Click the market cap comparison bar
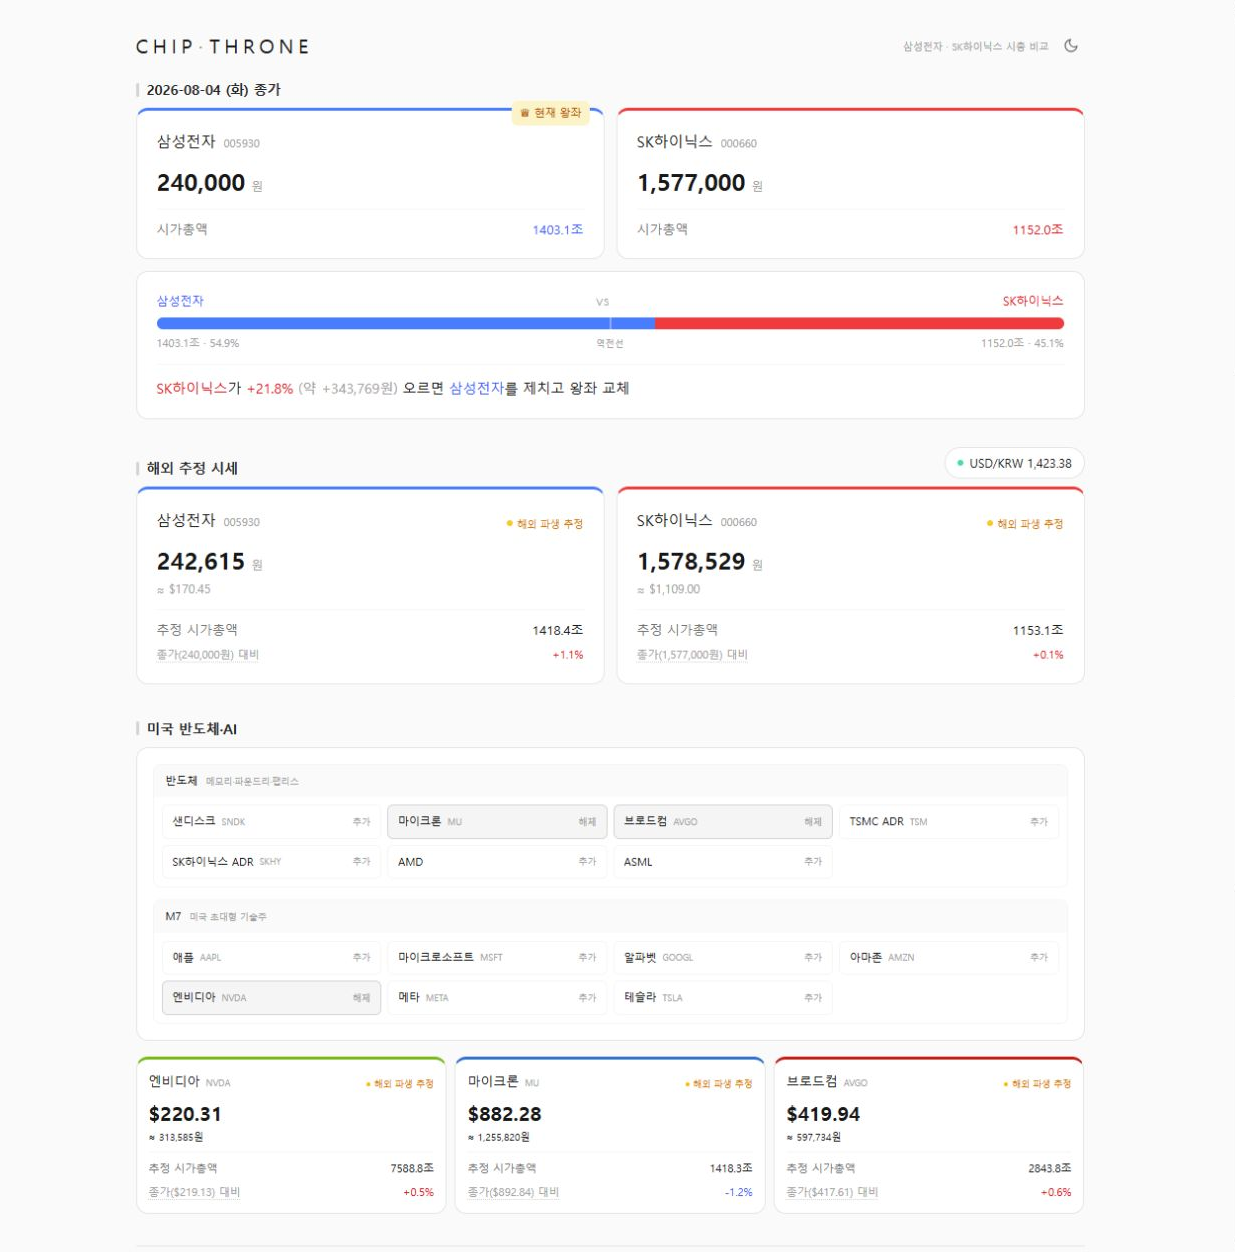The image size is (1235, 1252). (x=610, y=323)
